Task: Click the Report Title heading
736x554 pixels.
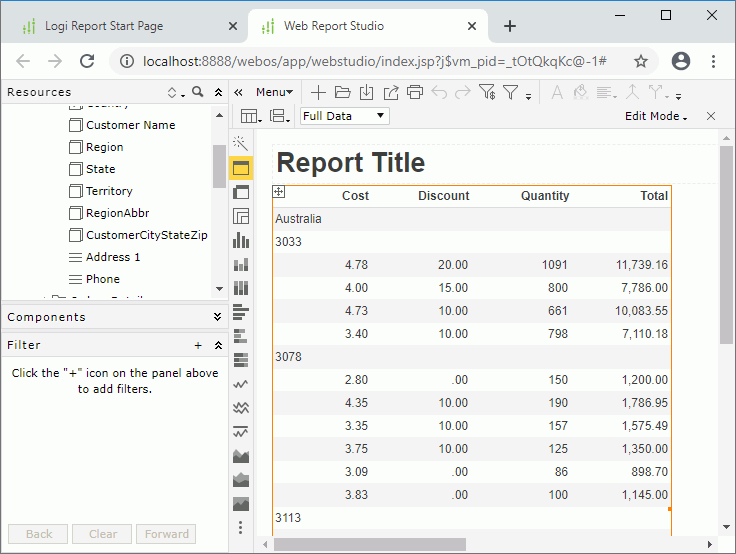Action: click(x=350, y=163)
